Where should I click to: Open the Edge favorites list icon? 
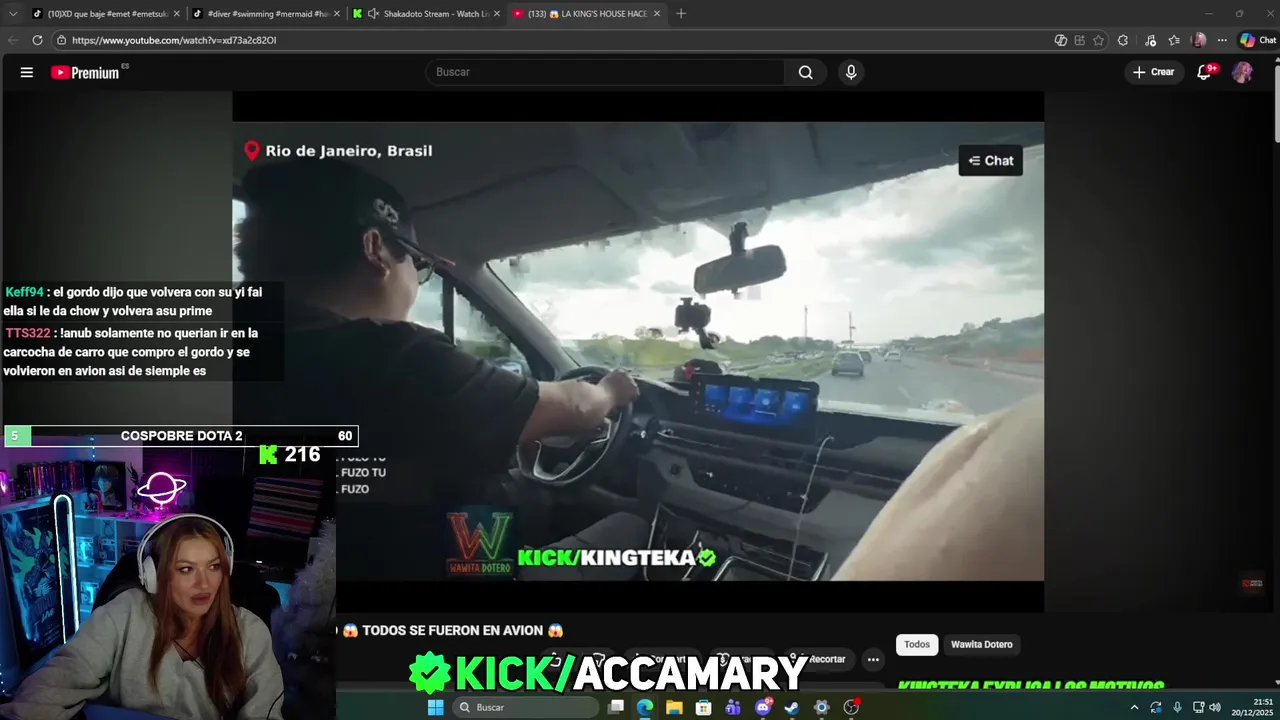pyautogui.click(x=1174, y=40)
